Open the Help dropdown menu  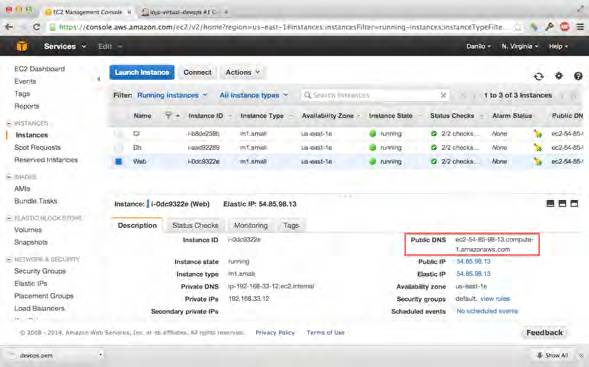(558, 46)
